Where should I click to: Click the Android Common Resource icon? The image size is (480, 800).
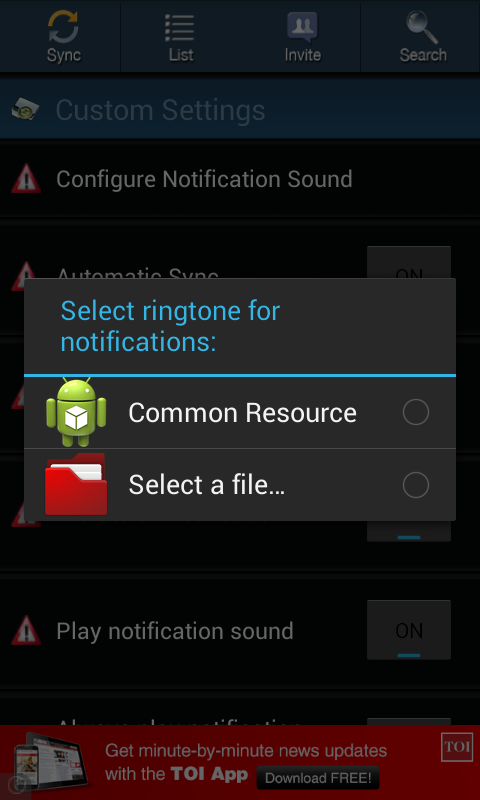coord(76,412)
